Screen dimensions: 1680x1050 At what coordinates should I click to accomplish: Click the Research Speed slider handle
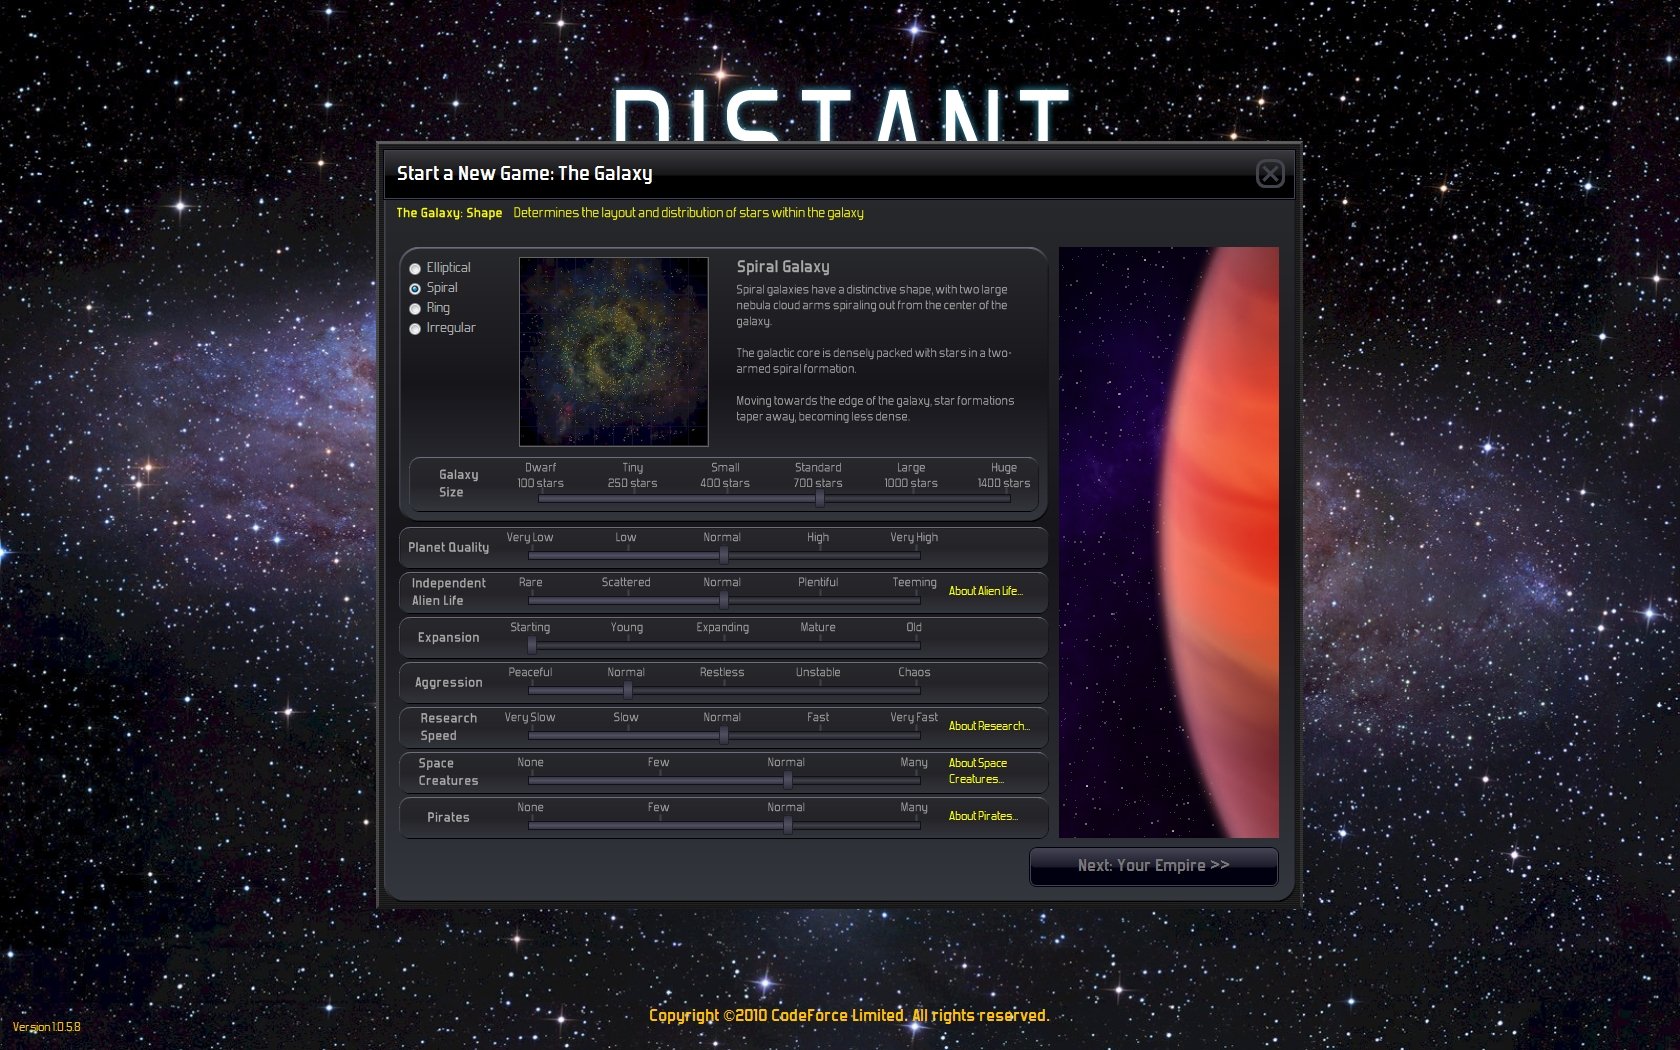pyautogui.click(x=723, y=735)
